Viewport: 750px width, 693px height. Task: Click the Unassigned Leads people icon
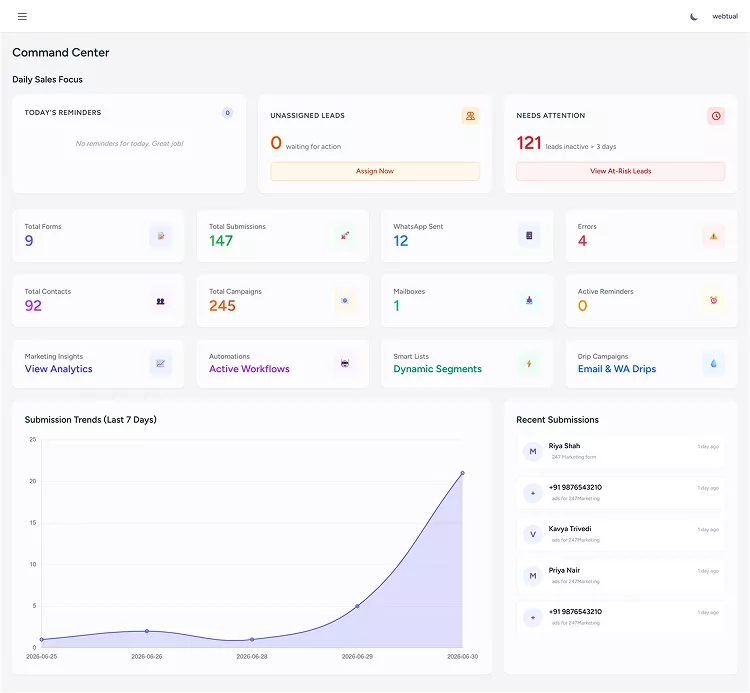tap(470, 116)
